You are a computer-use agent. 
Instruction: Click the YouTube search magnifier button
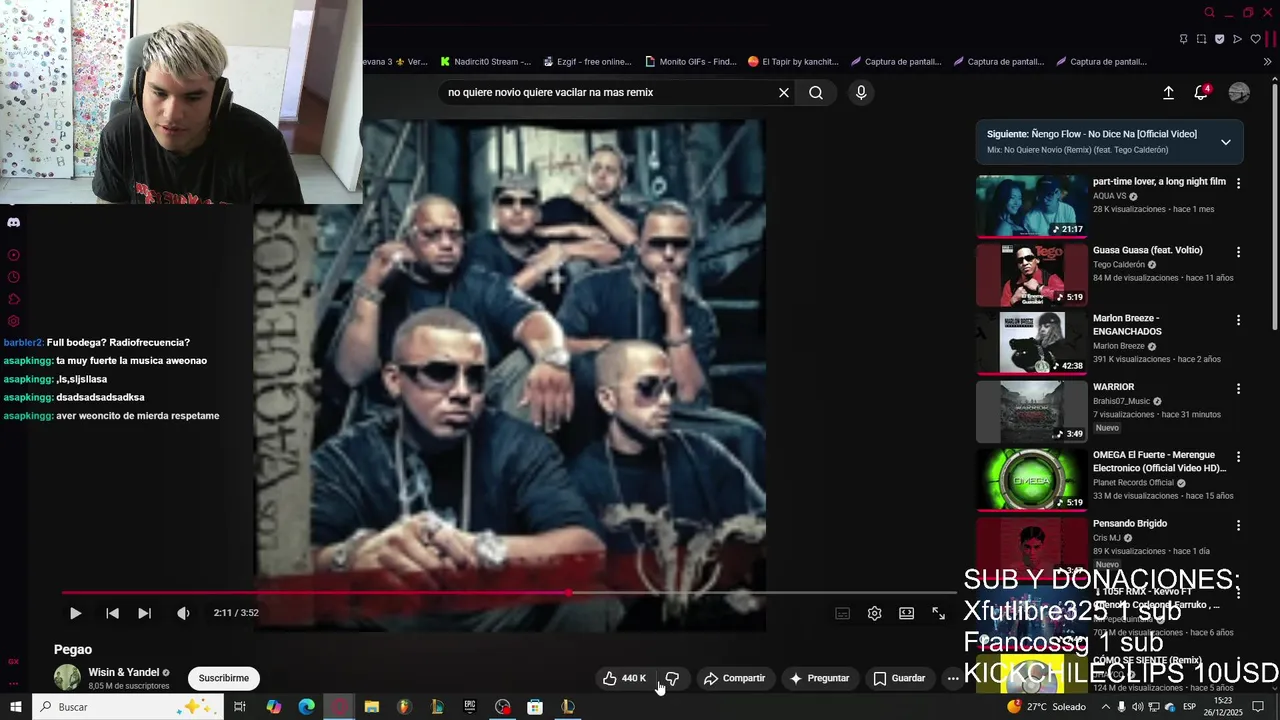[x=816, y=92]
